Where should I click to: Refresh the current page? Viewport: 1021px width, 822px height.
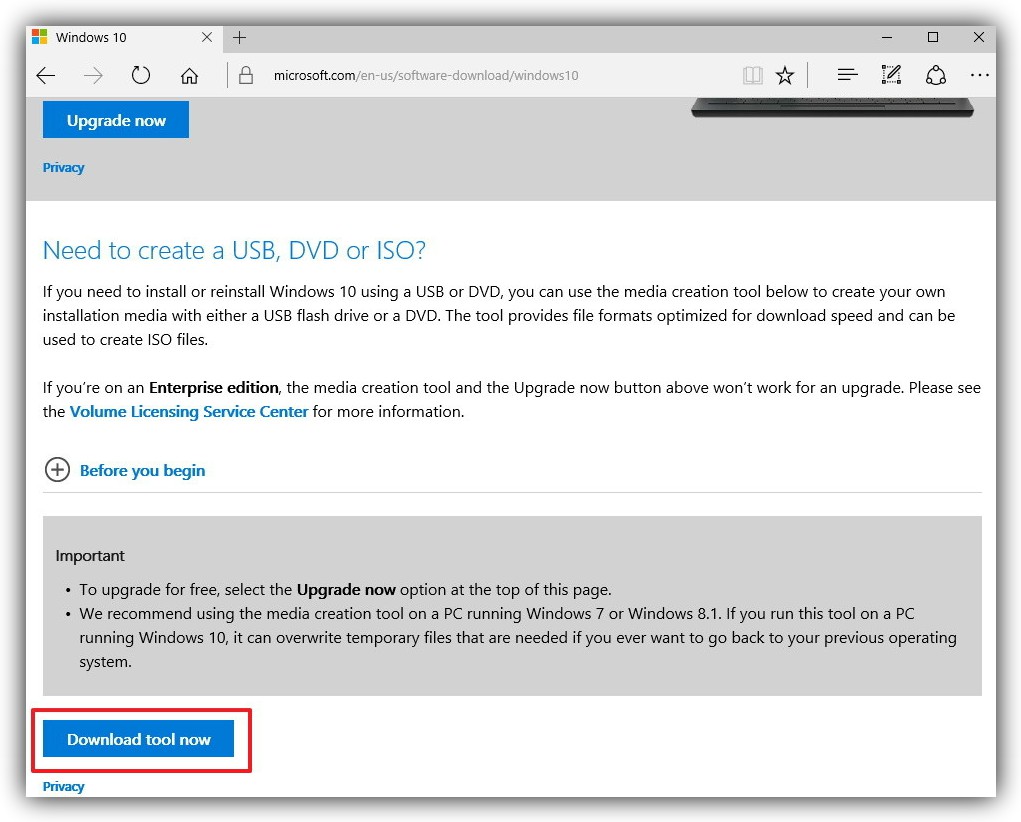[141, 76]
